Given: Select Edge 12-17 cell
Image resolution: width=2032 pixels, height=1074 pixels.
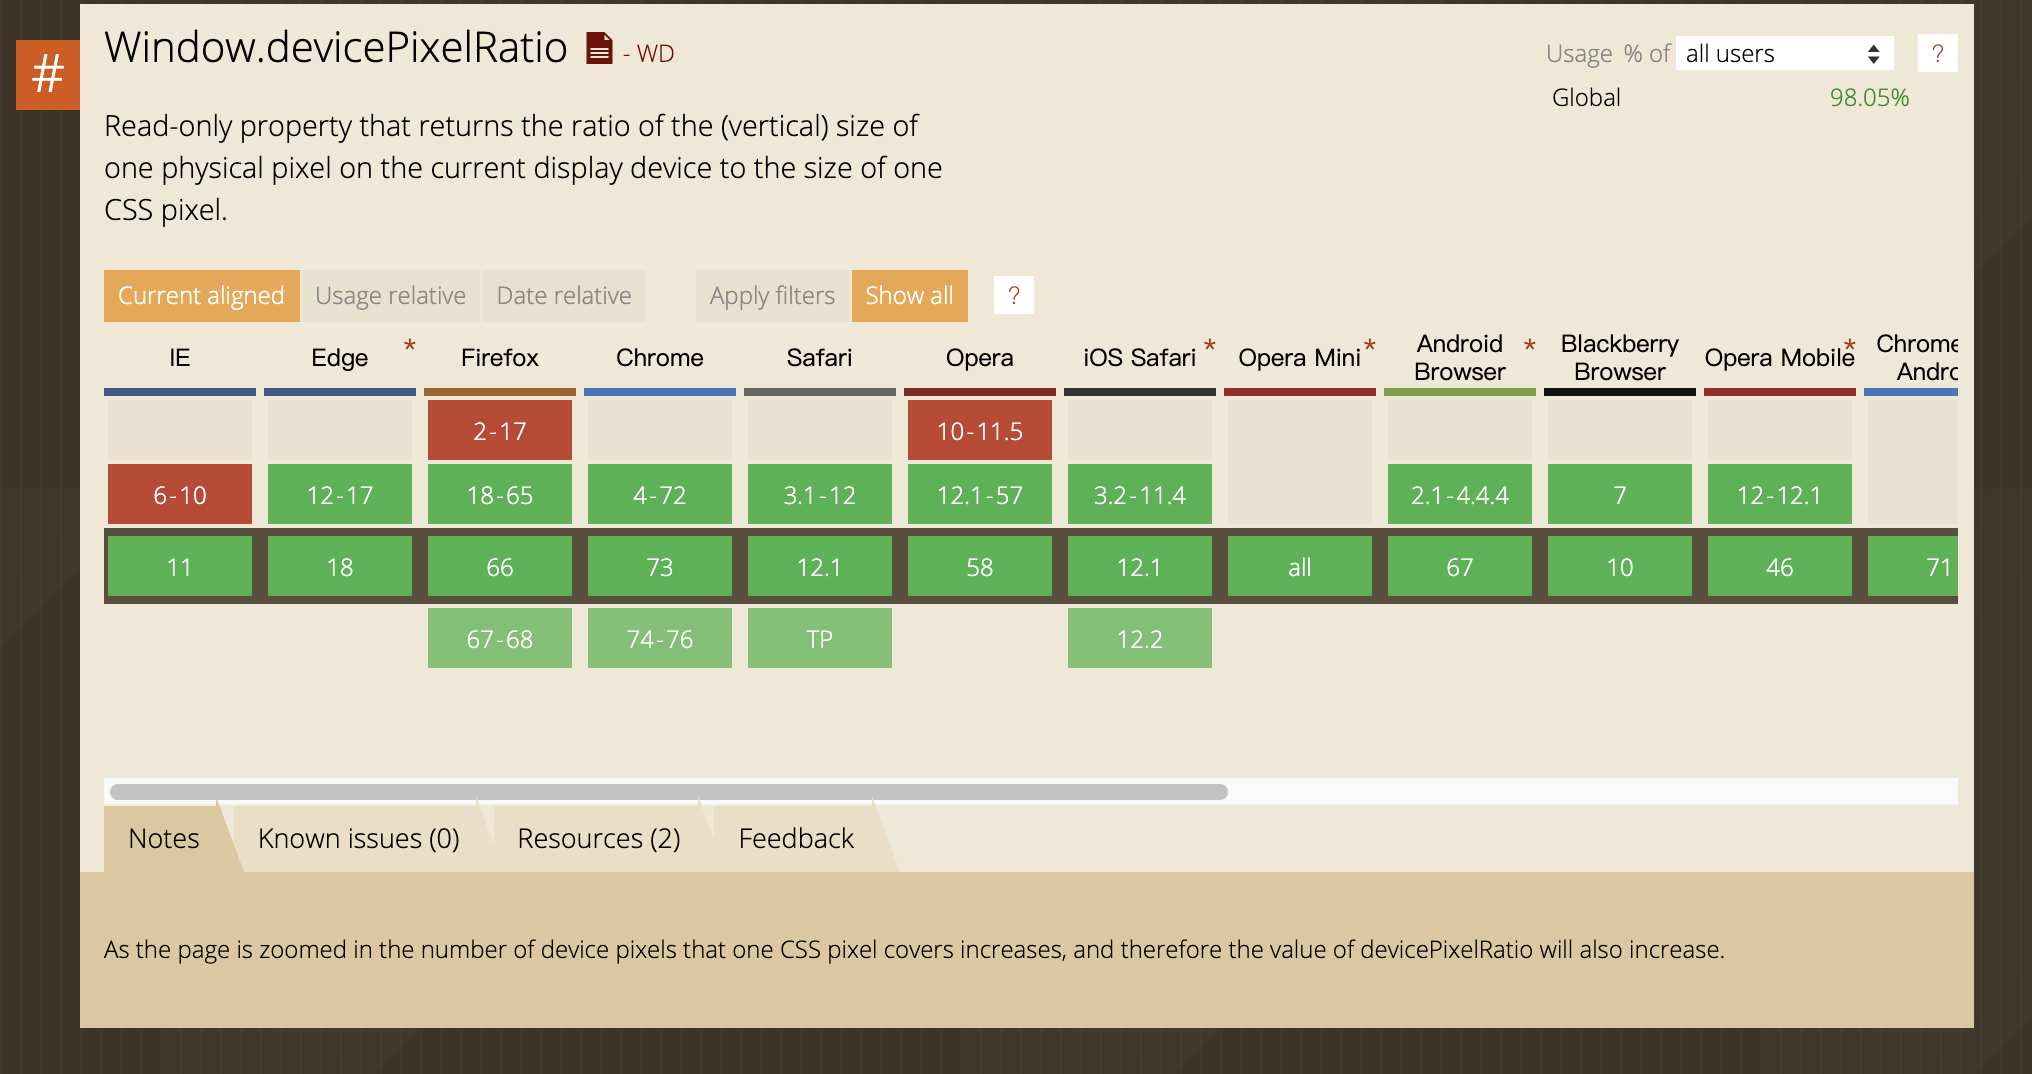Looking at the screenshot, I should (340, 494).
